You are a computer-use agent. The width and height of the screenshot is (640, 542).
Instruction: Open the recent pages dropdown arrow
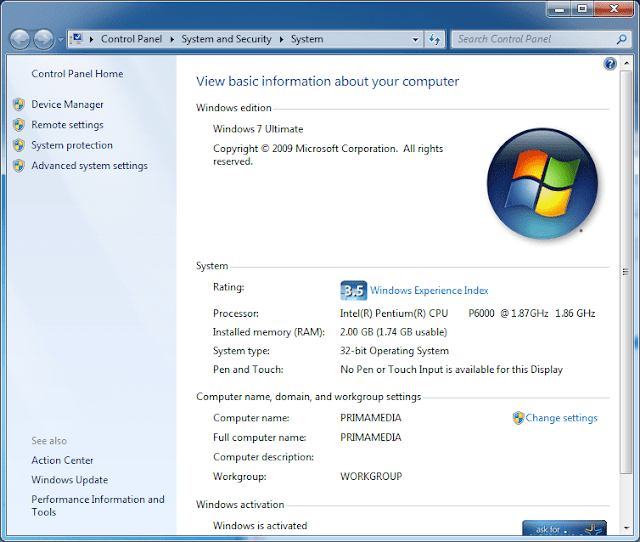[x=61, y=40]
